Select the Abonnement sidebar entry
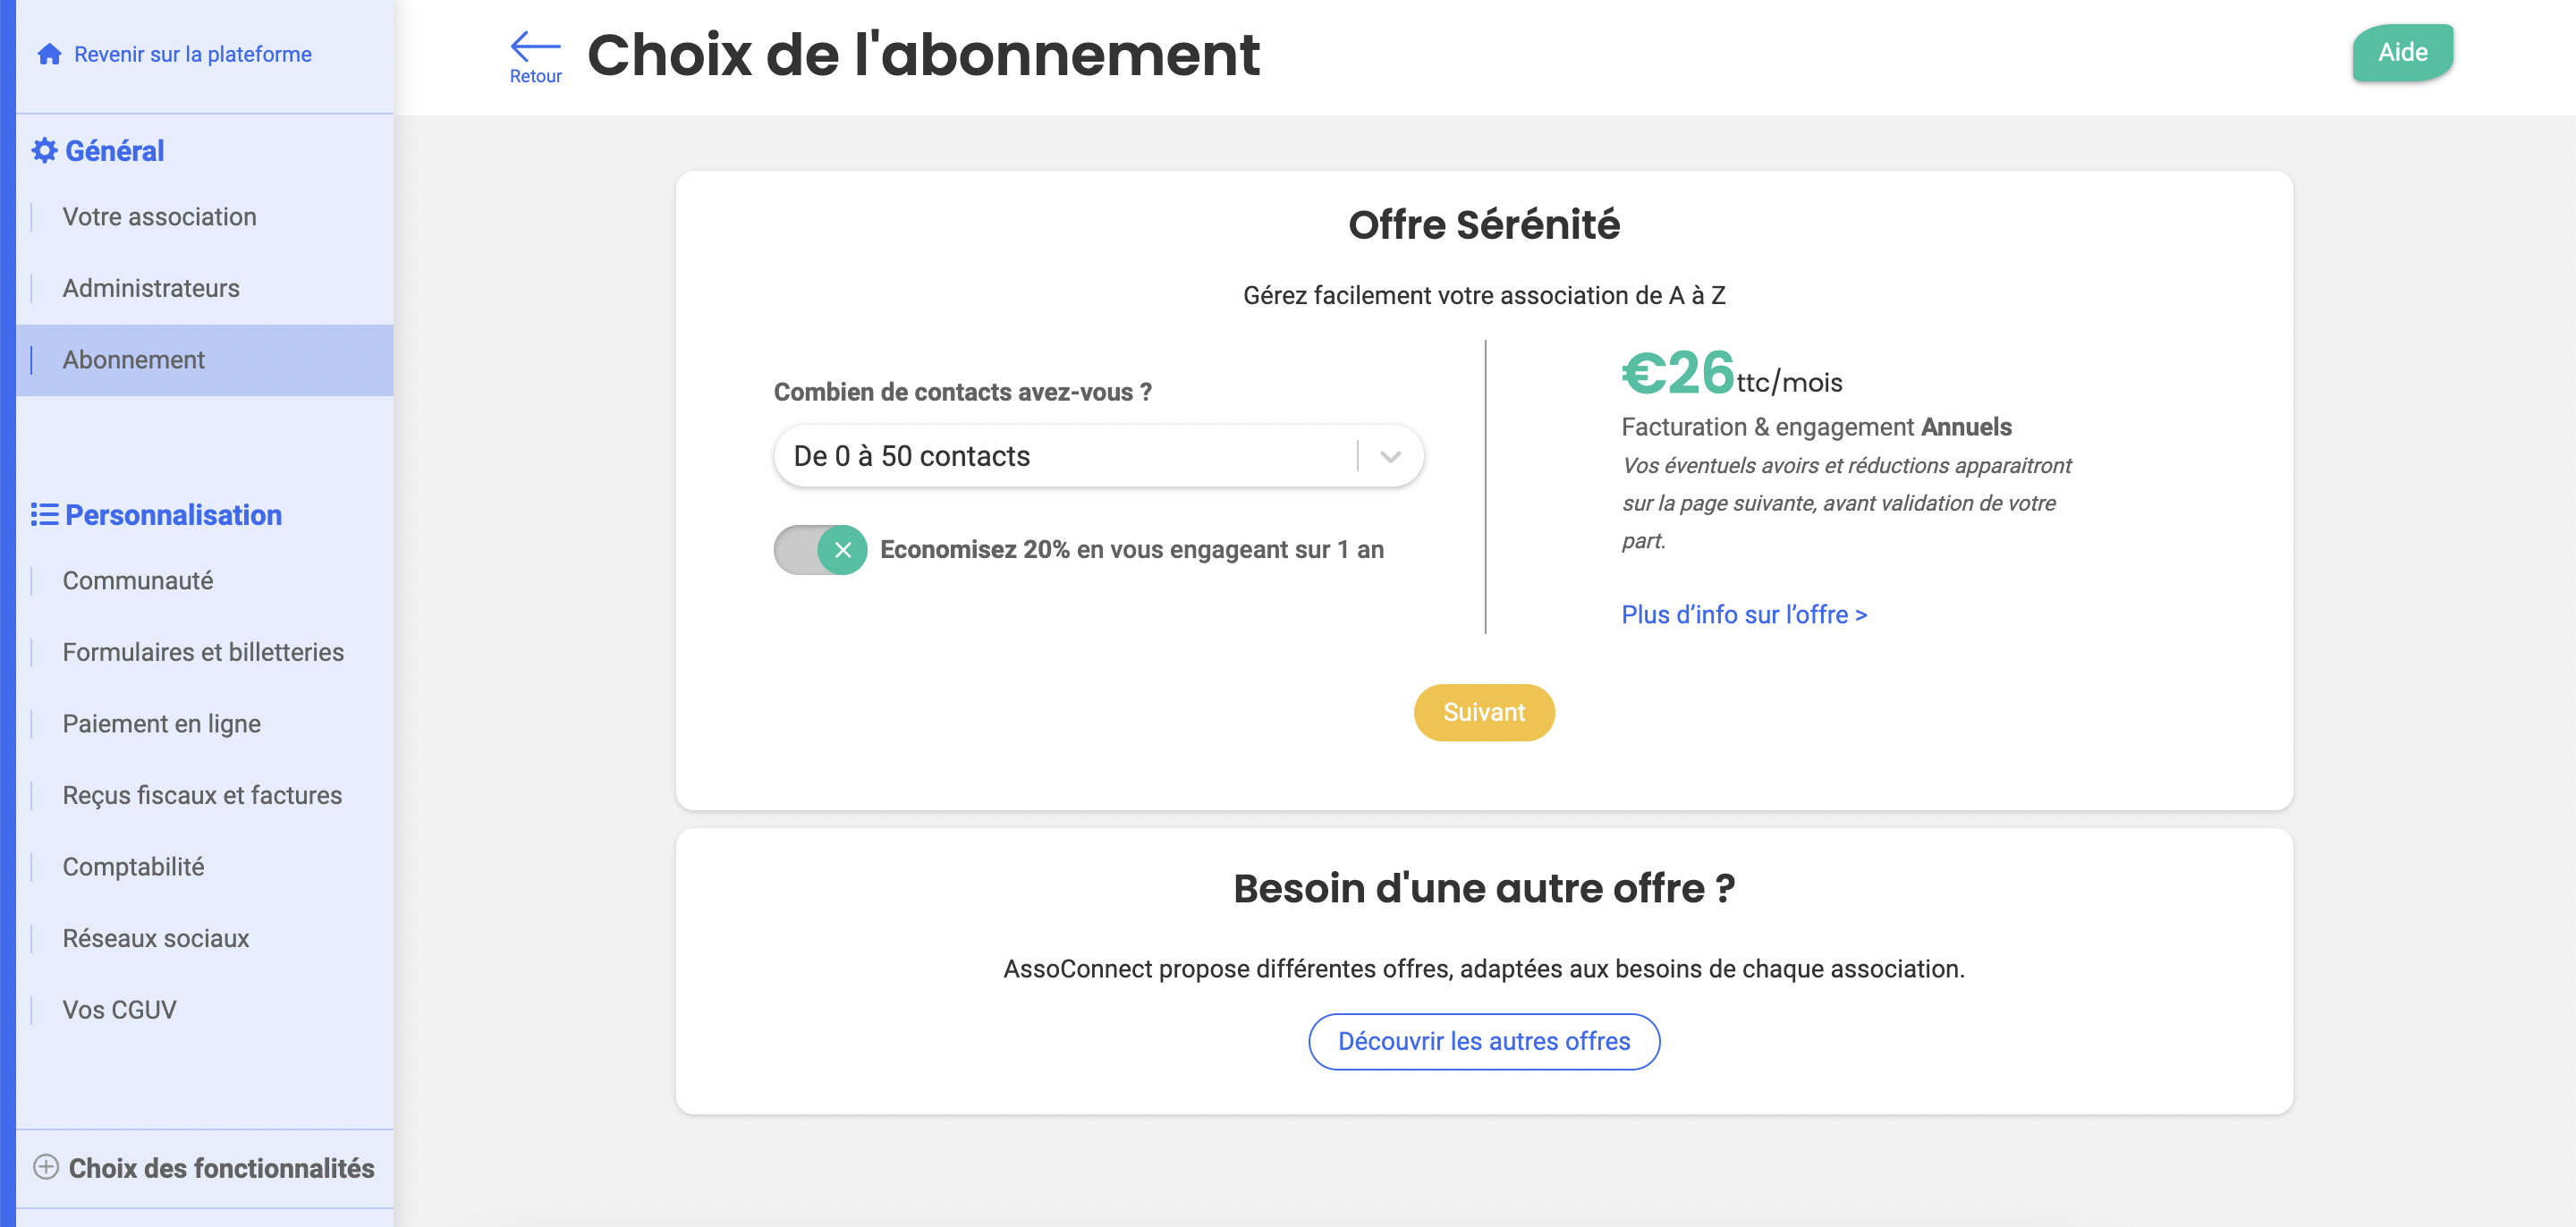The width and height of the screenshot is (2576, 1227). [204, 360]
